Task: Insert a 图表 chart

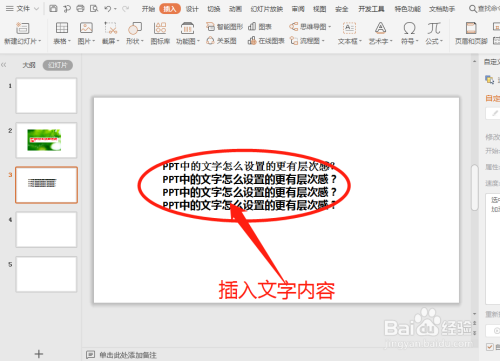Action: [x=260, y=27]
